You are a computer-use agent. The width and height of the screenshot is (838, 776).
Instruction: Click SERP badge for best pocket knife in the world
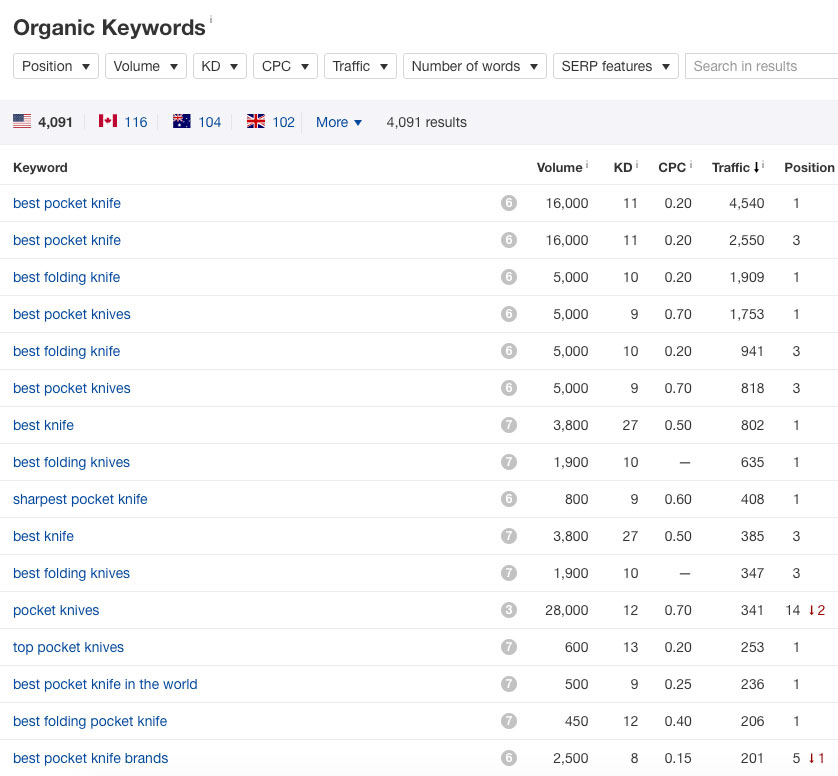[509, 684]
